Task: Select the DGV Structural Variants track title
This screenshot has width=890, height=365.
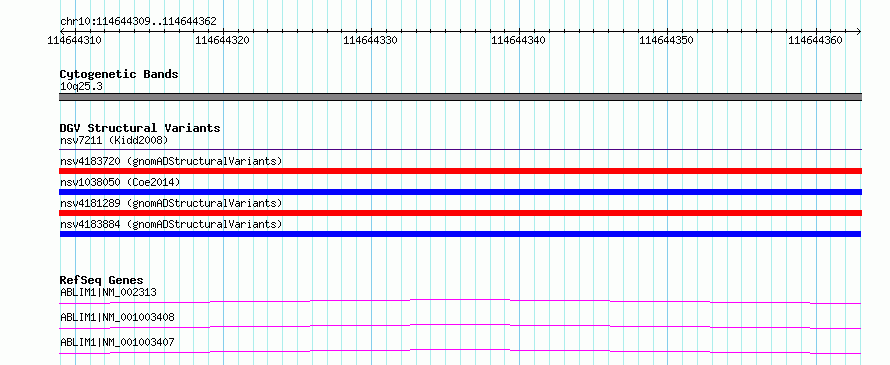Action: coord(140,128)
